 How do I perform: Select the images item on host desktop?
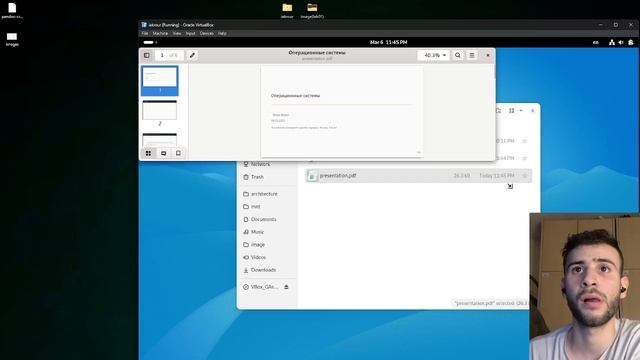click(x=12, y=40)
